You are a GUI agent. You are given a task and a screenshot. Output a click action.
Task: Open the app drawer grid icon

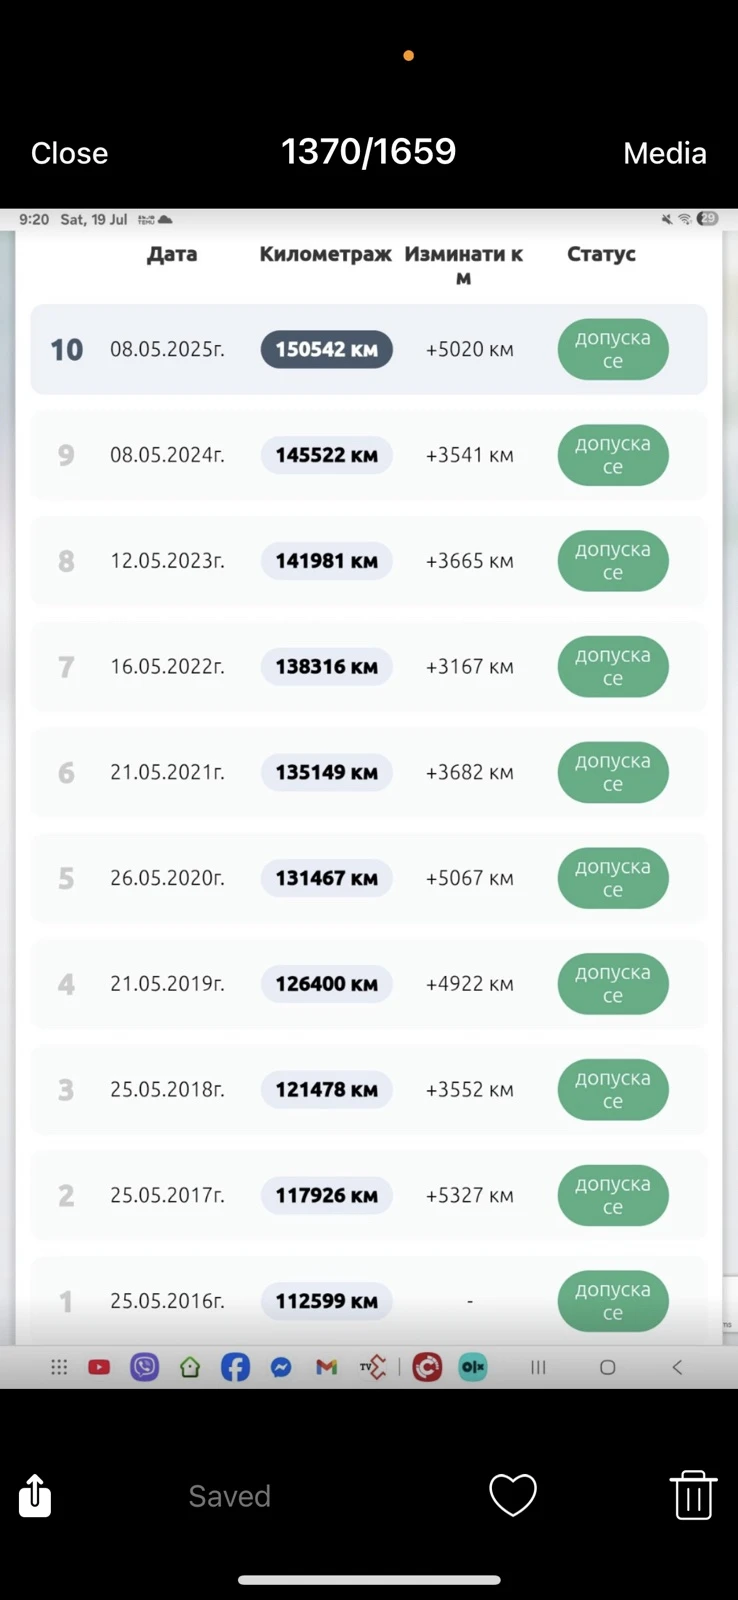(x=59, y=1367)
